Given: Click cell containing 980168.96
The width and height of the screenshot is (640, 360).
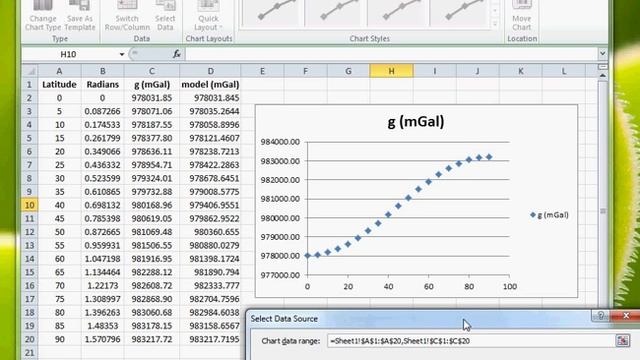Looking at the screenshot, I should pyautogui.click(x=151, y=205).
